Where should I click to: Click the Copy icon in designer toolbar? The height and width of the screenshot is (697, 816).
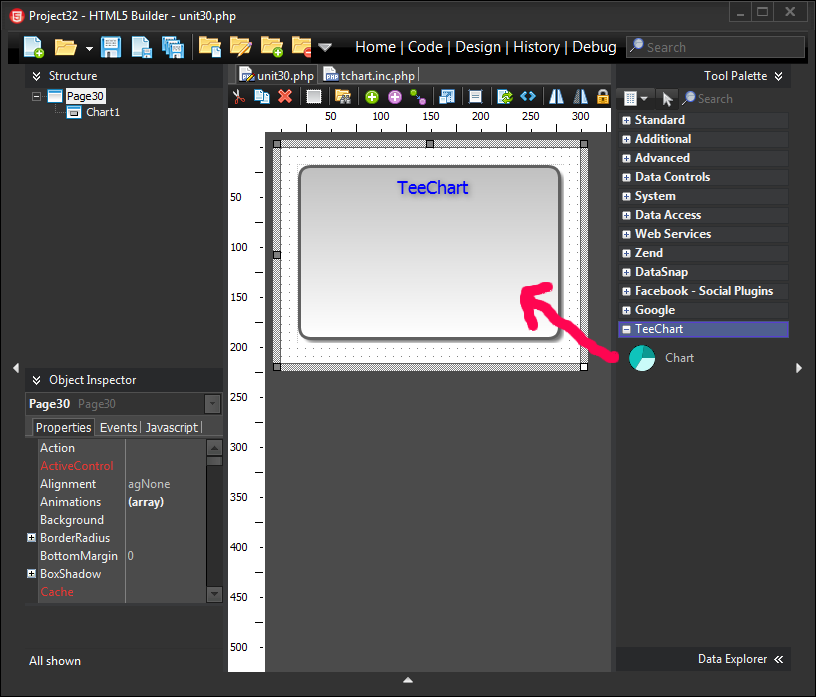[262, 97]
